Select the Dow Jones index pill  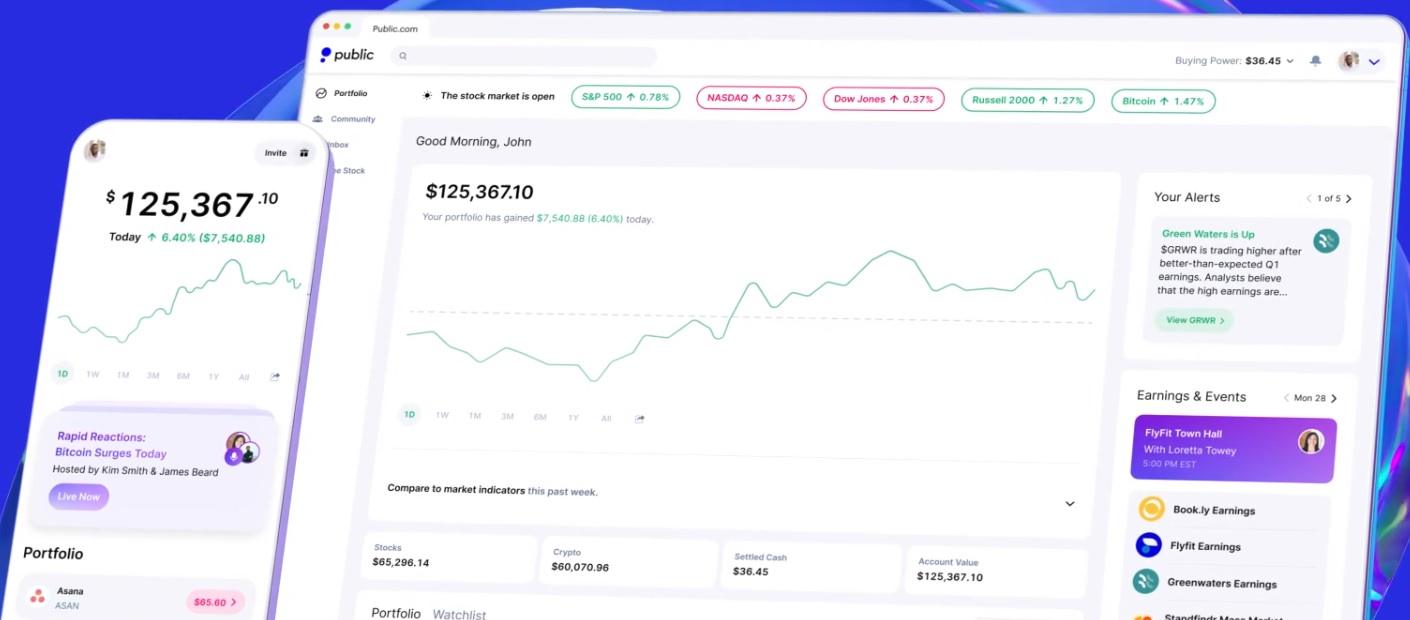coord(883,99)
